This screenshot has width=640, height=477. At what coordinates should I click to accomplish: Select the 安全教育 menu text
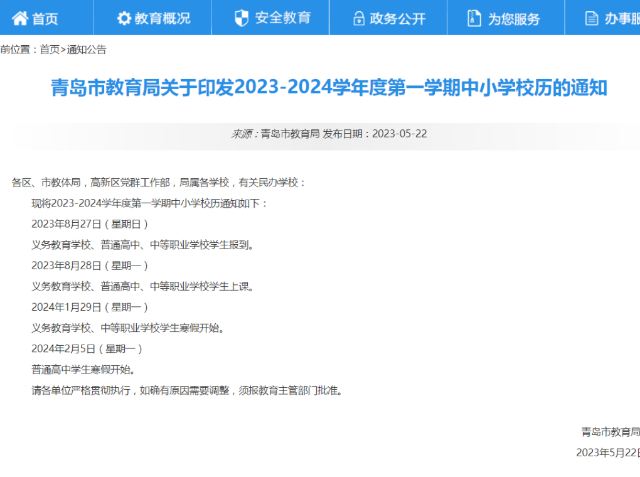coord(283,19)
